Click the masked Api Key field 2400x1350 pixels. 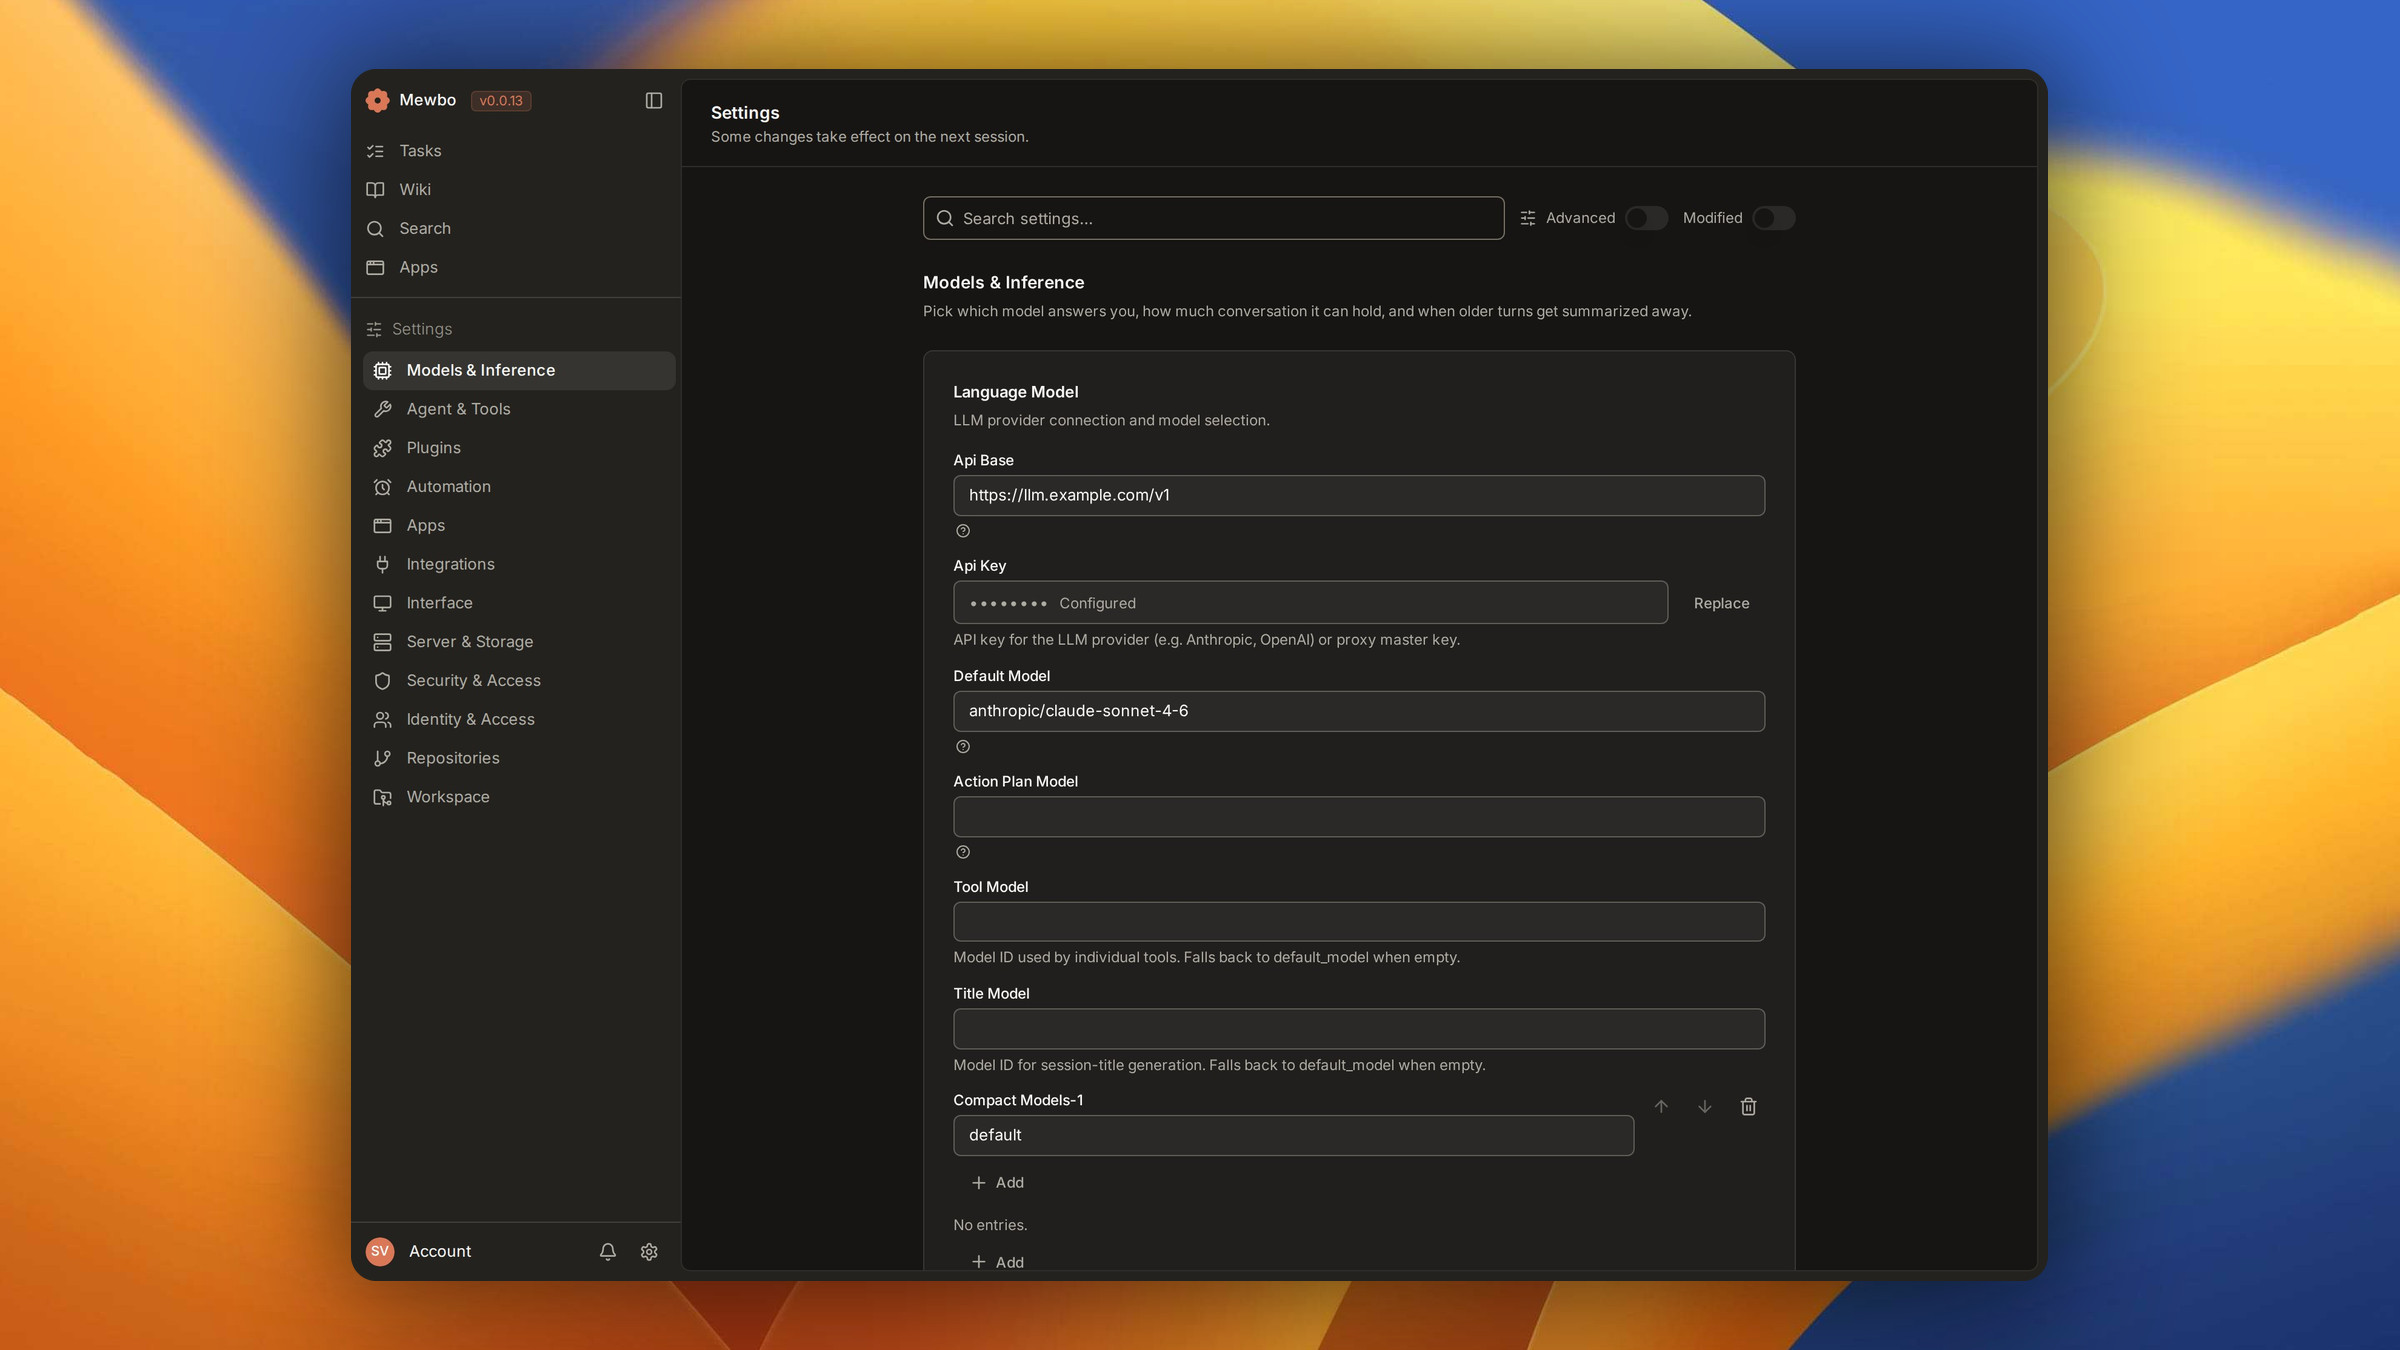tap(1310, 603)
